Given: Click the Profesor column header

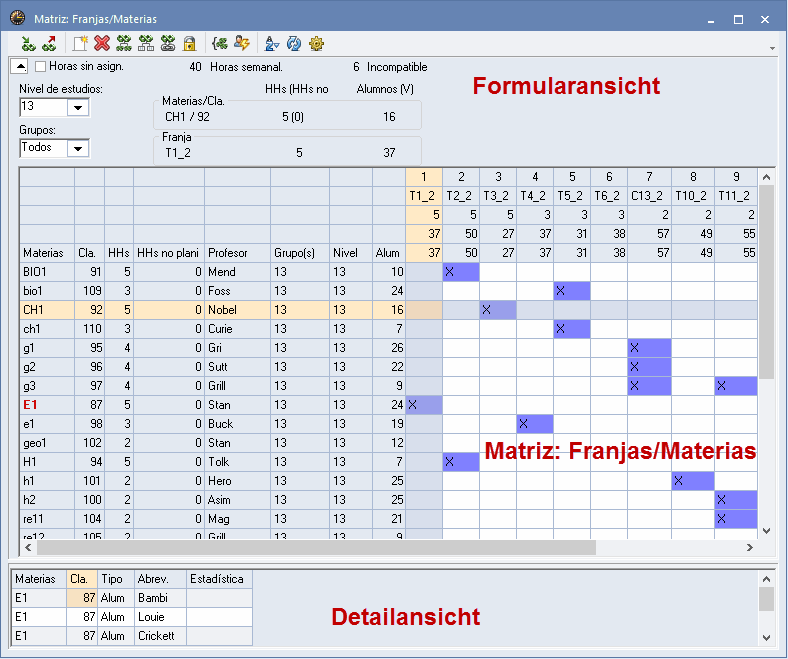Looking at the screenshot, I should point(237,253).
